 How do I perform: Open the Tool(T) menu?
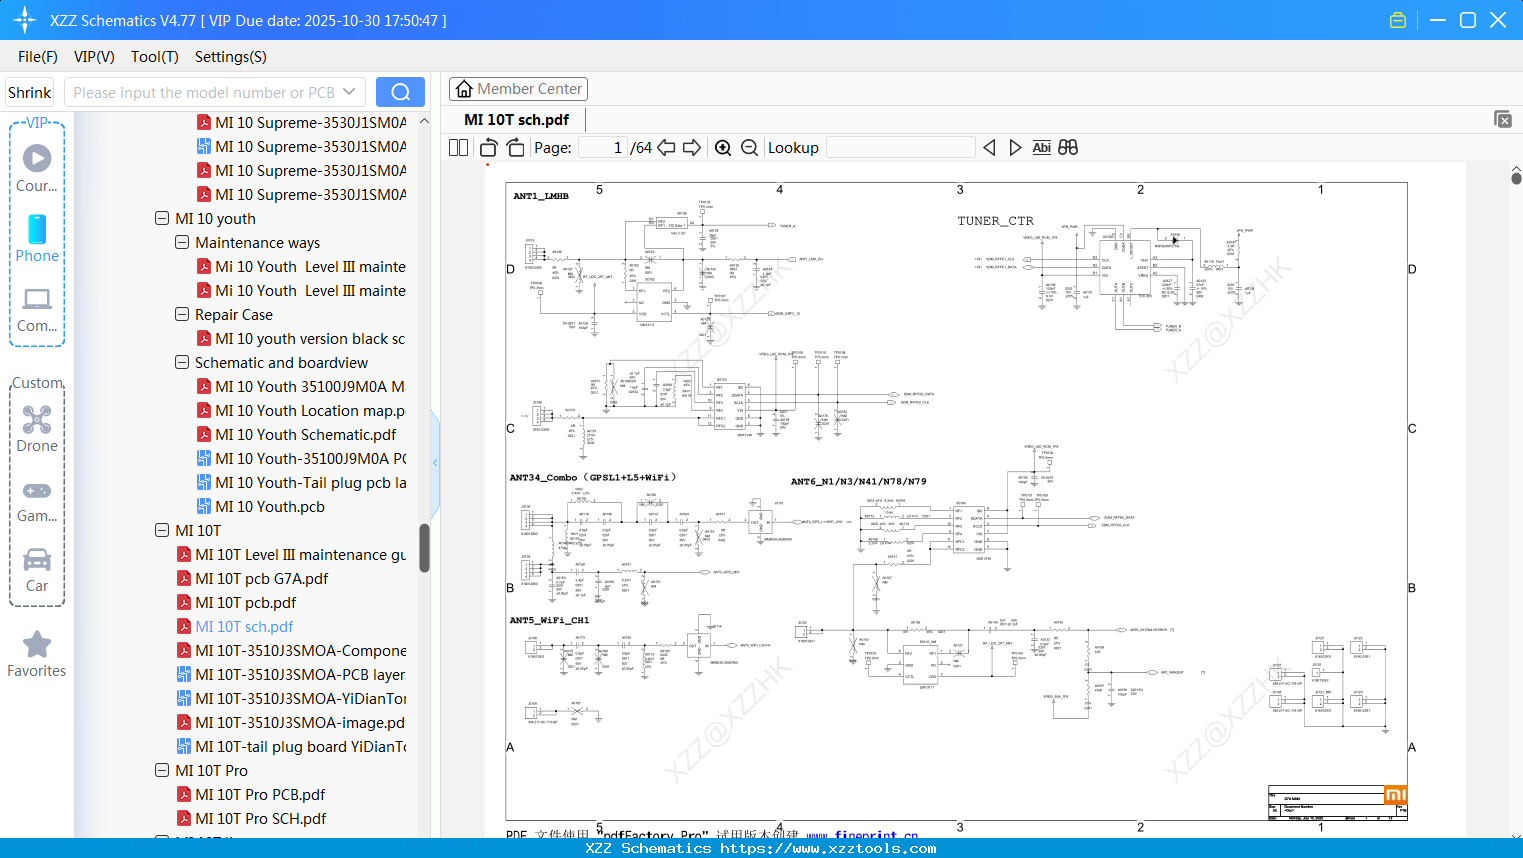(x=155, y=57)
